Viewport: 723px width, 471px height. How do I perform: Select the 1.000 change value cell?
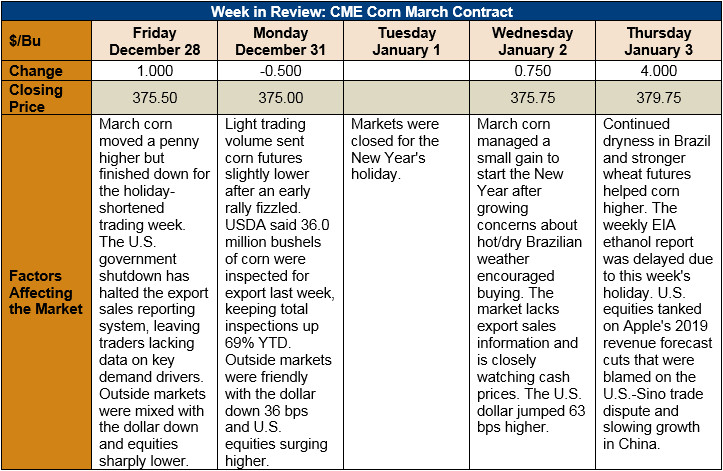[154, 71]
